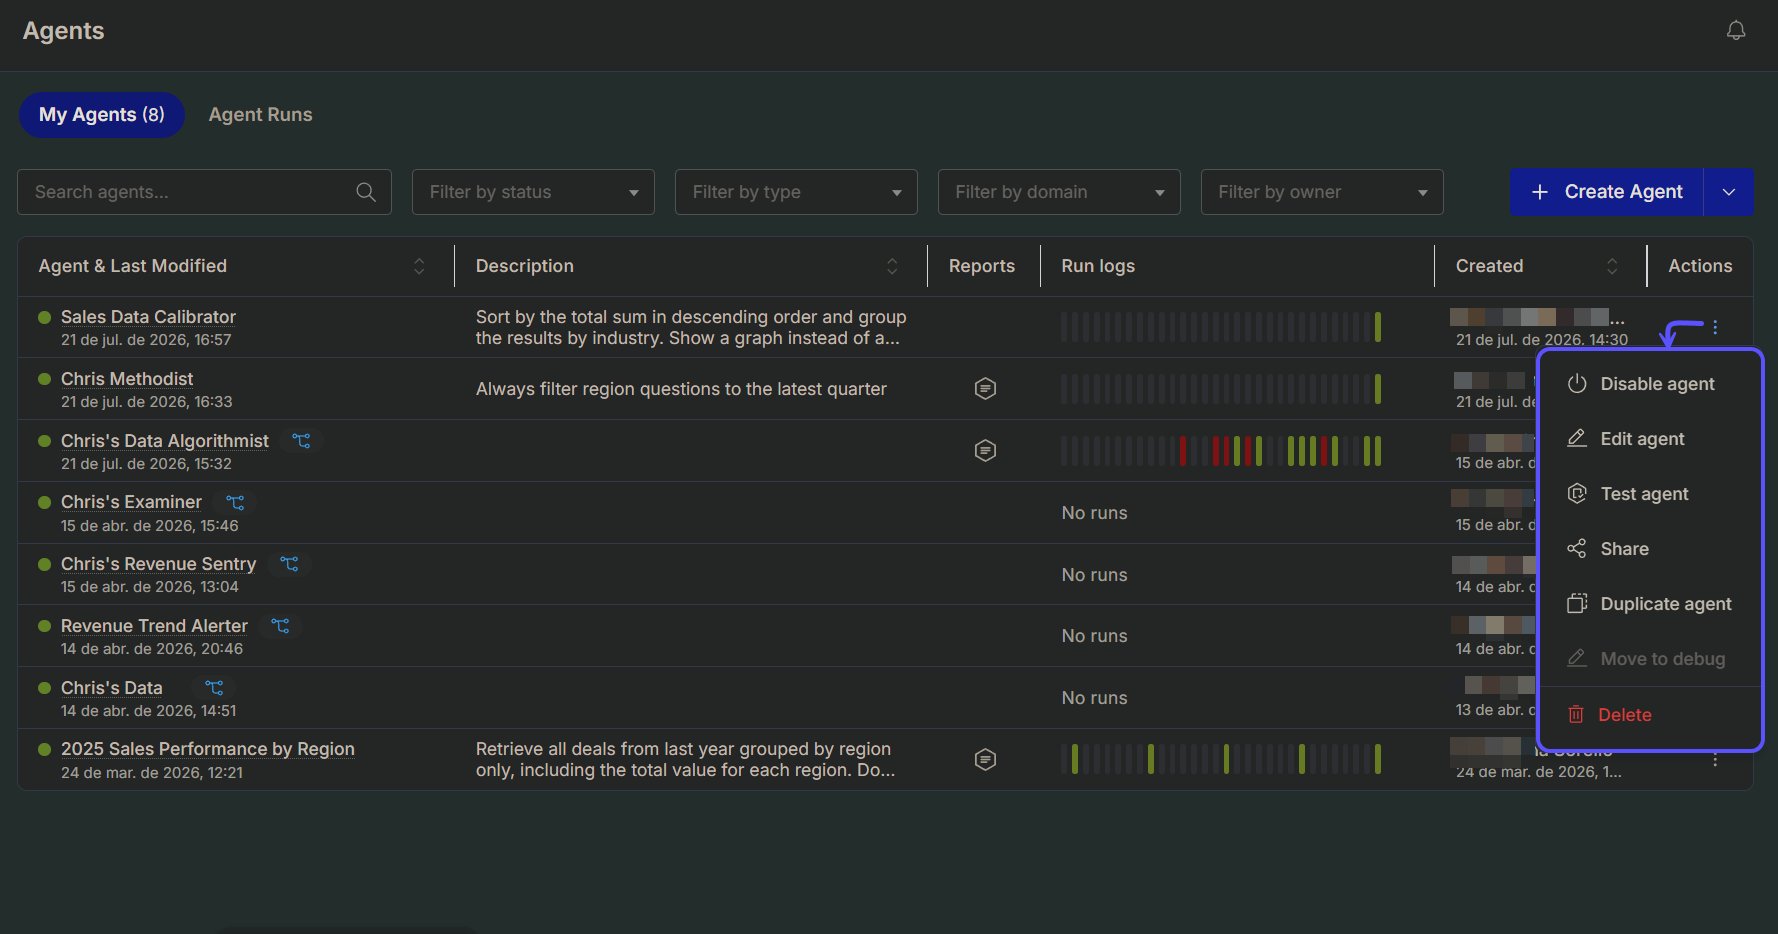
Task: Click date '21 de jul. de 2026, 16:57'
Action: point(146,340)
